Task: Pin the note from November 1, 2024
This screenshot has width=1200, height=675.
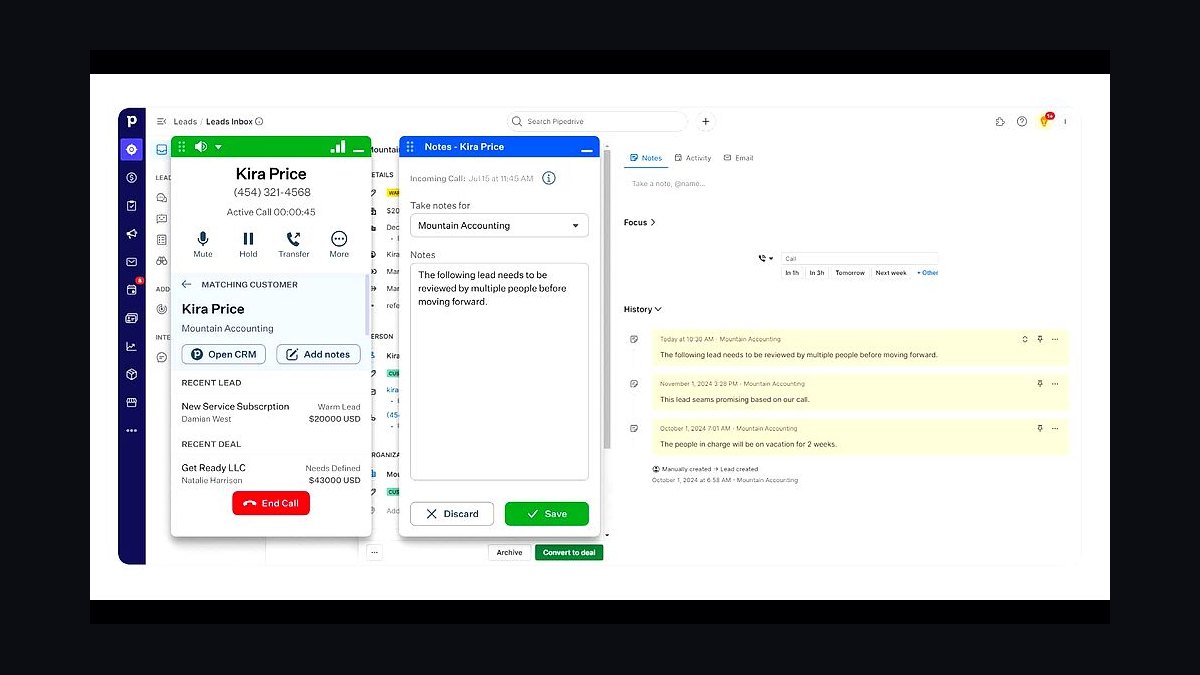Action: pos(1040,384)
